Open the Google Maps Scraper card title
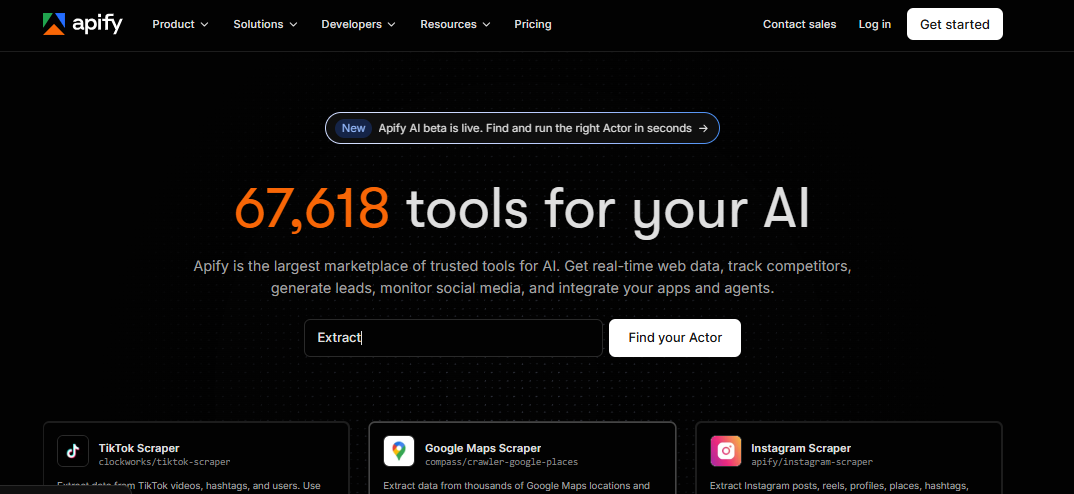 [483, 448]
